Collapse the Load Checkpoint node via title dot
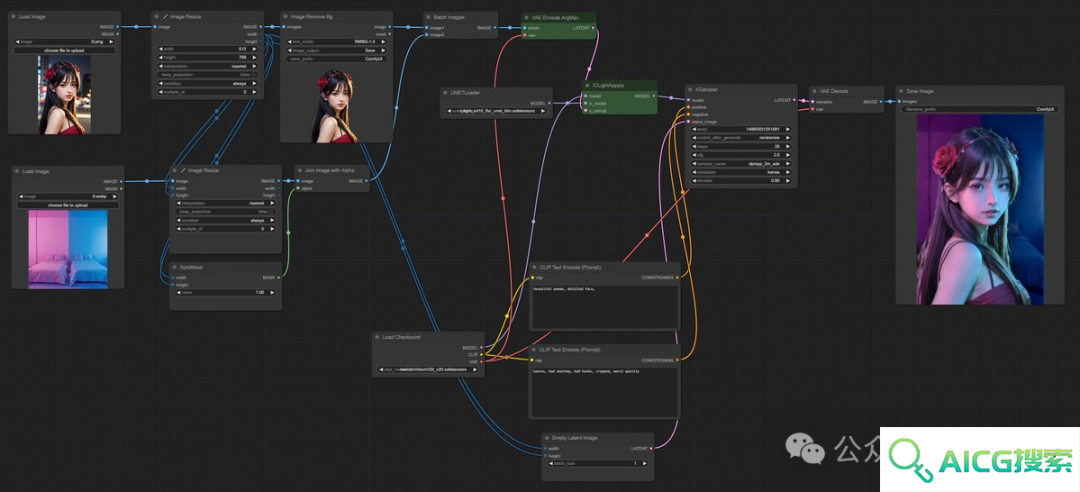 point(377,337)
